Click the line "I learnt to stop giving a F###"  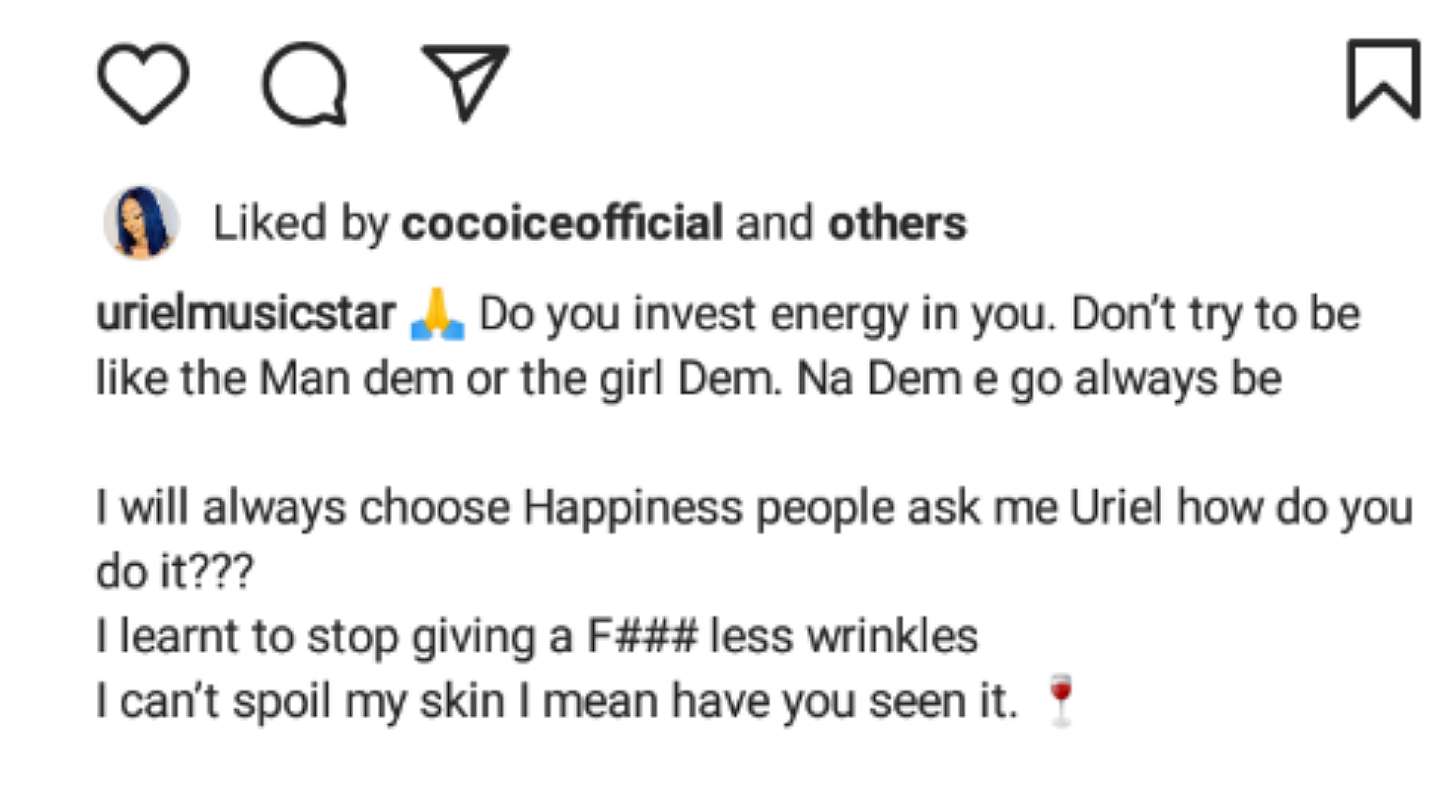point(395,637)
